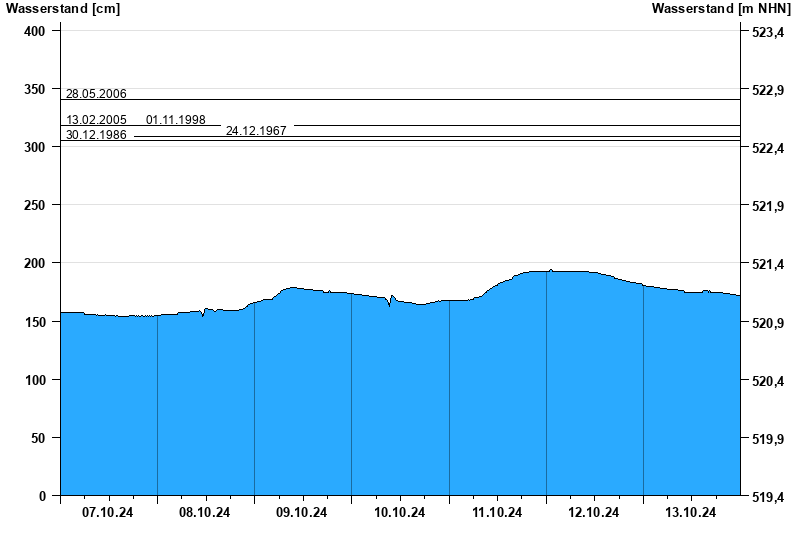Select the 24.12.1967 historic level label

point(256,131)
